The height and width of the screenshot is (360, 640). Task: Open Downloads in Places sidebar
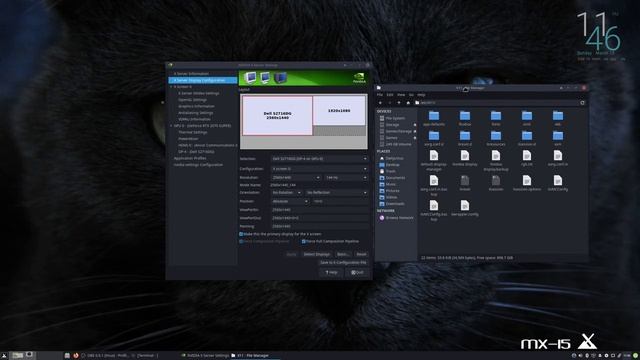[x=392, y=204]
